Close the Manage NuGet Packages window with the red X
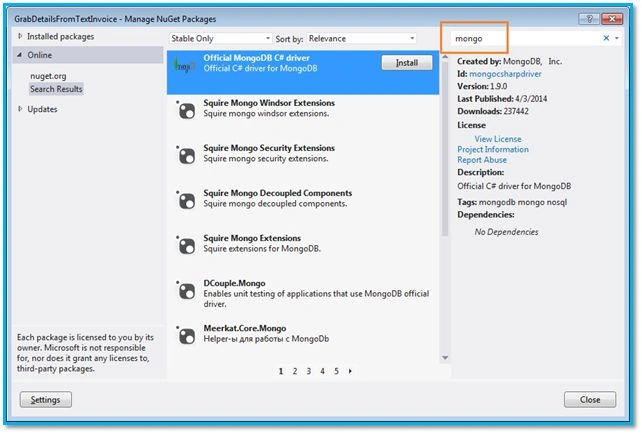Viewport: 642px width, 434px height. point(612,19)
